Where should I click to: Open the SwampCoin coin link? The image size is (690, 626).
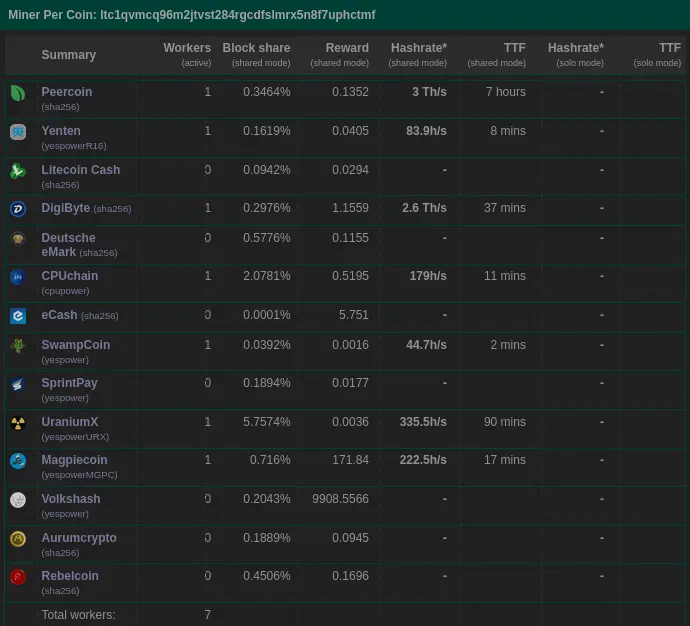[x=76, y=345]
